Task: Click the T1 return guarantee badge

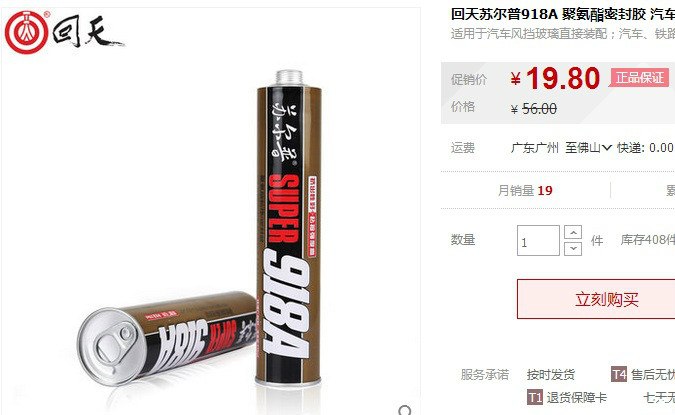Action: [x=535, y=397]
